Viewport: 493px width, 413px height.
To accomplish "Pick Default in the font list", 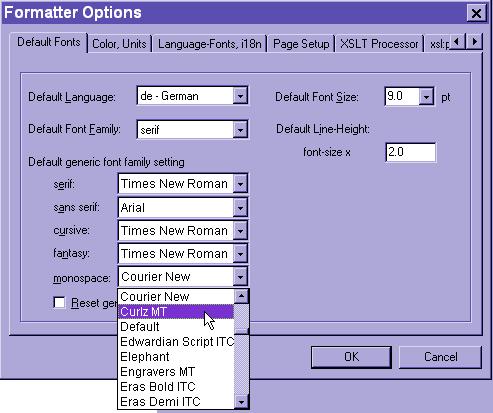I will (x=176, y=326).
